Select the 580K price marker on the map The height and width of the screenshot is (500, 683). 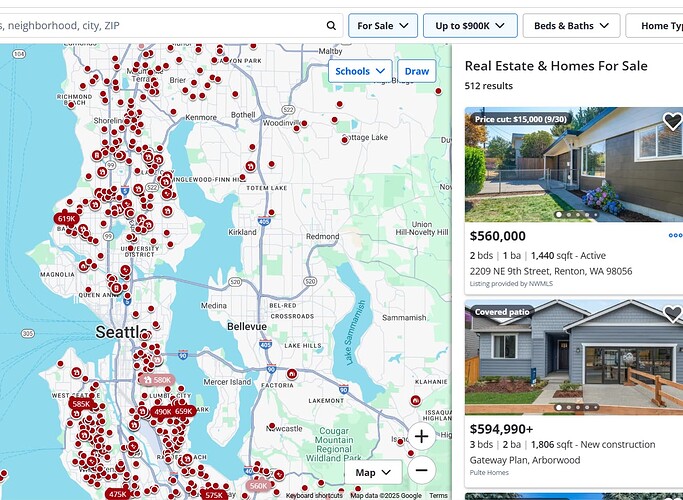point(157,380)
